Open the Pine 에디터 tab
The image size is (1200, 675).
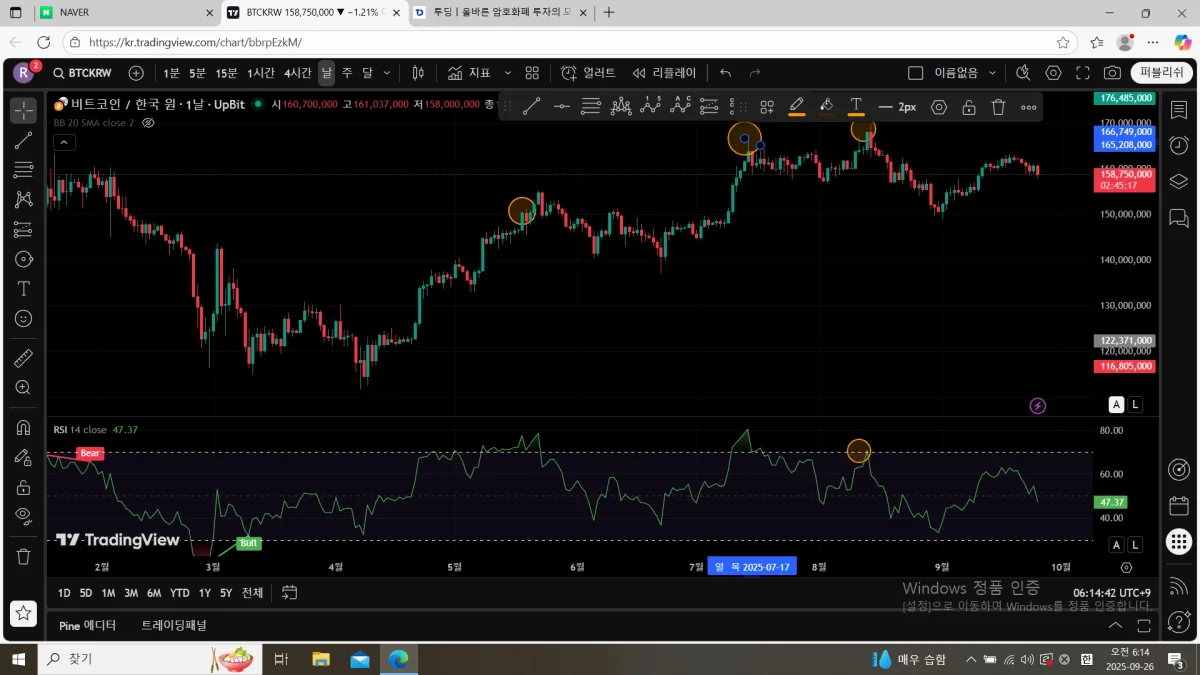[88, 625]
